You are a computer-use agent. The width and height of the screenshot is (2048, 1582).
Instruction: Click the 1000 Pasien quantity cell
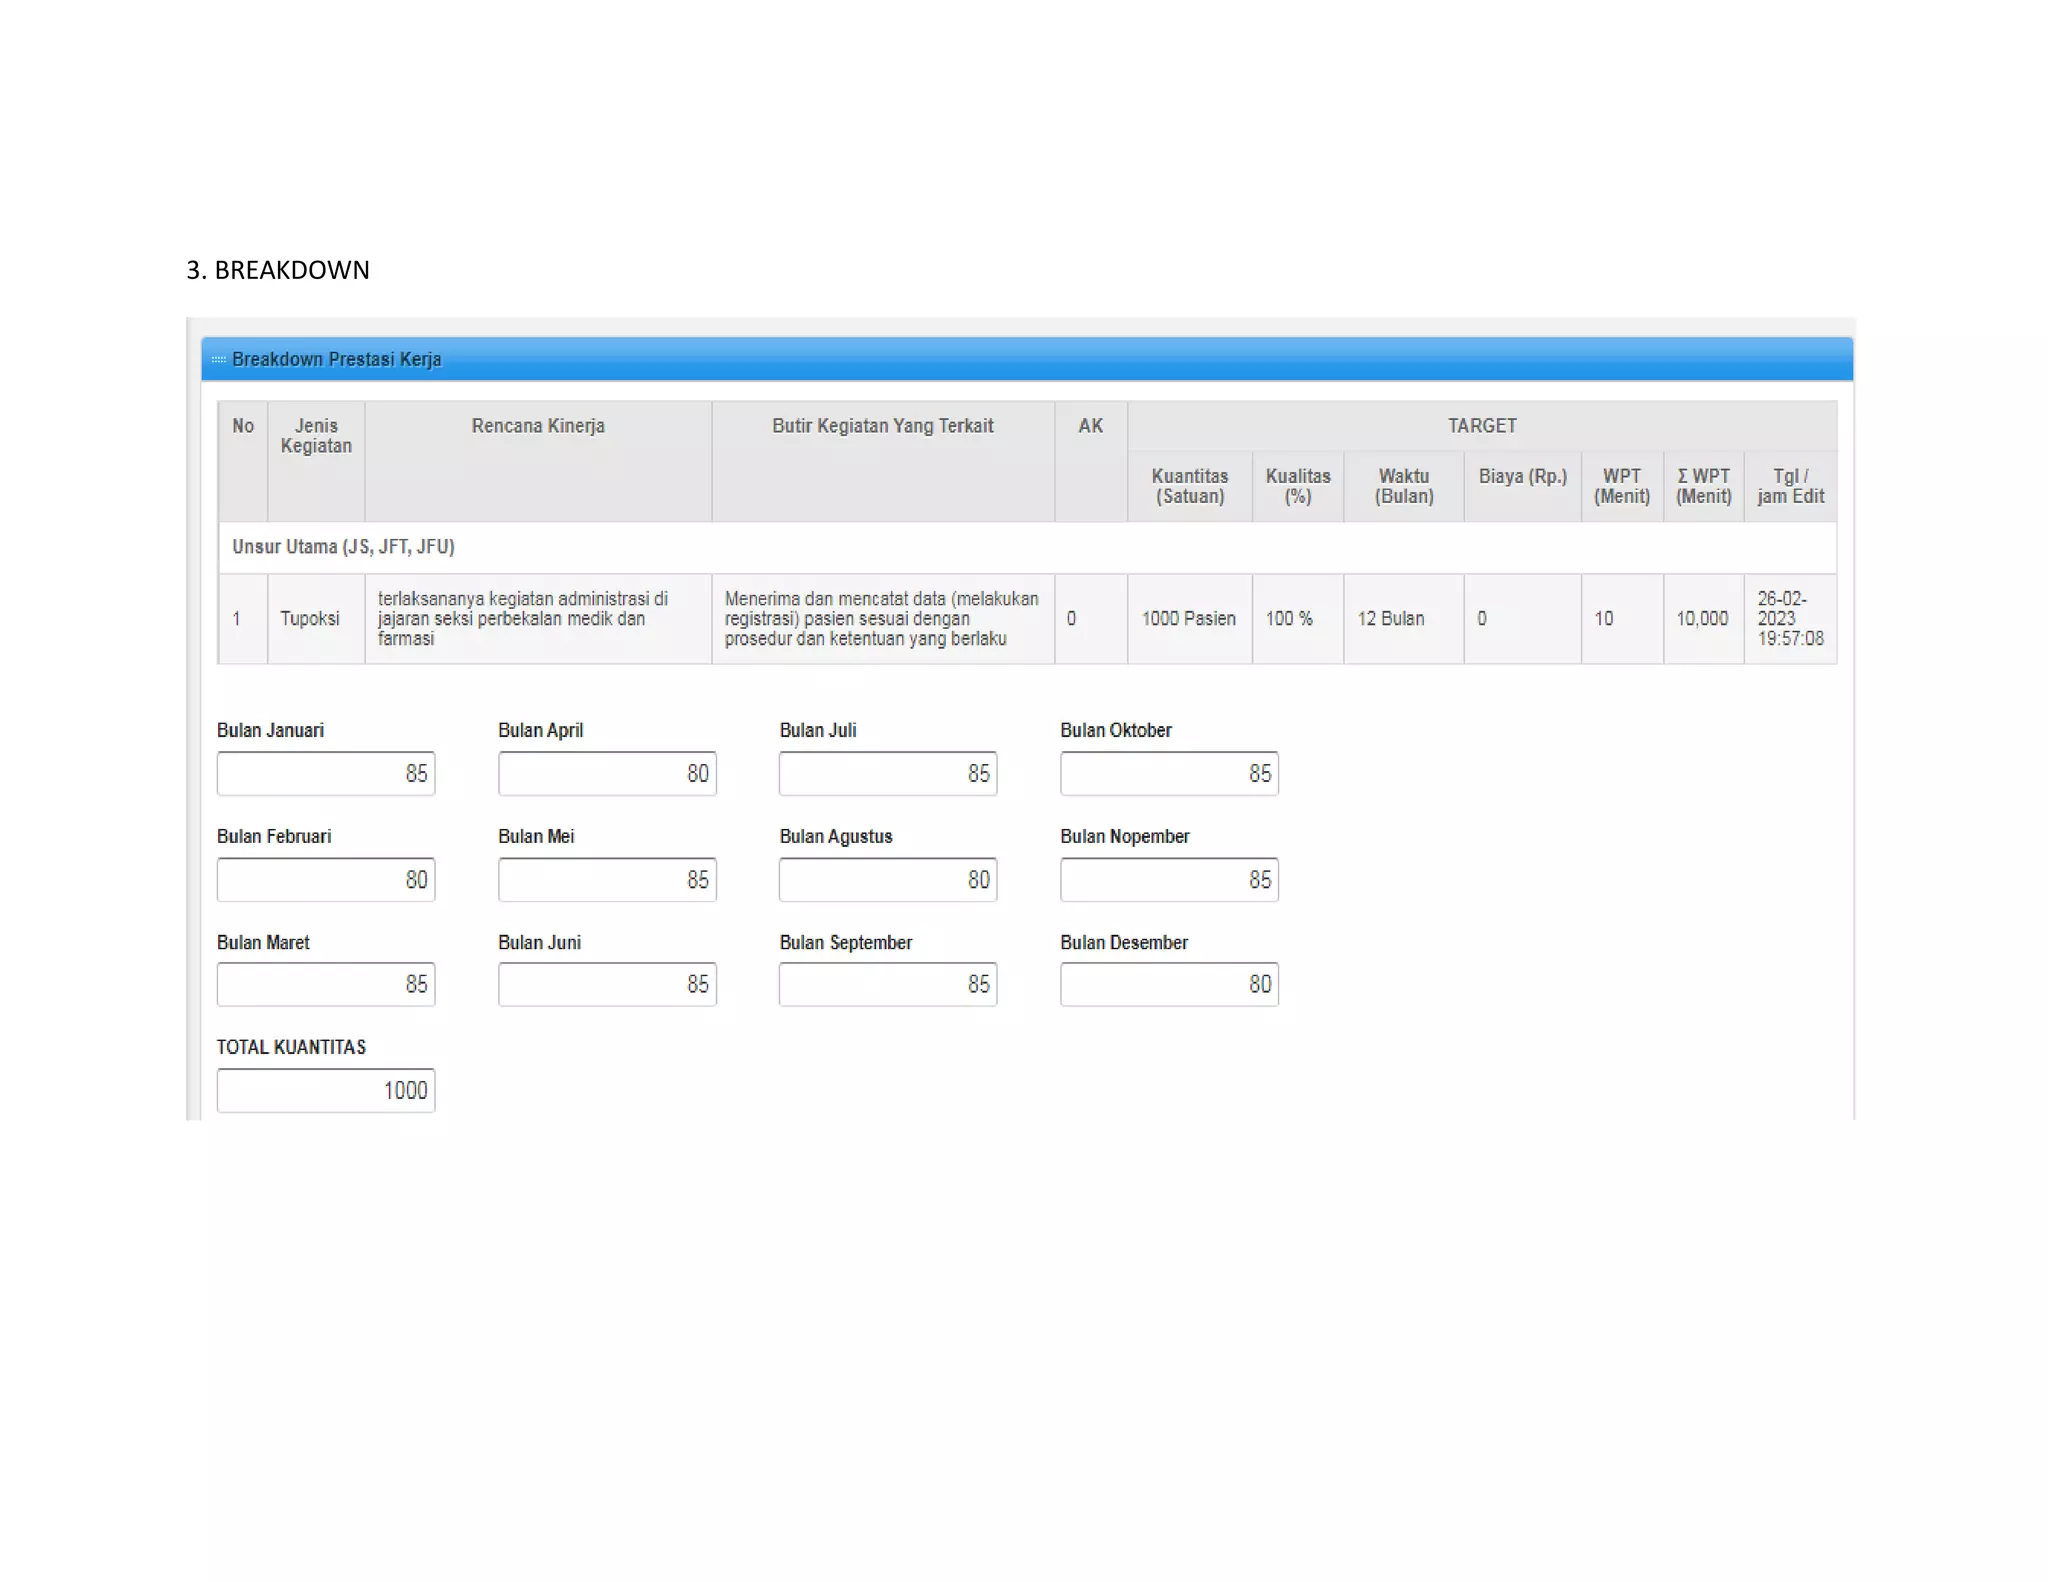pos(1188,619)
